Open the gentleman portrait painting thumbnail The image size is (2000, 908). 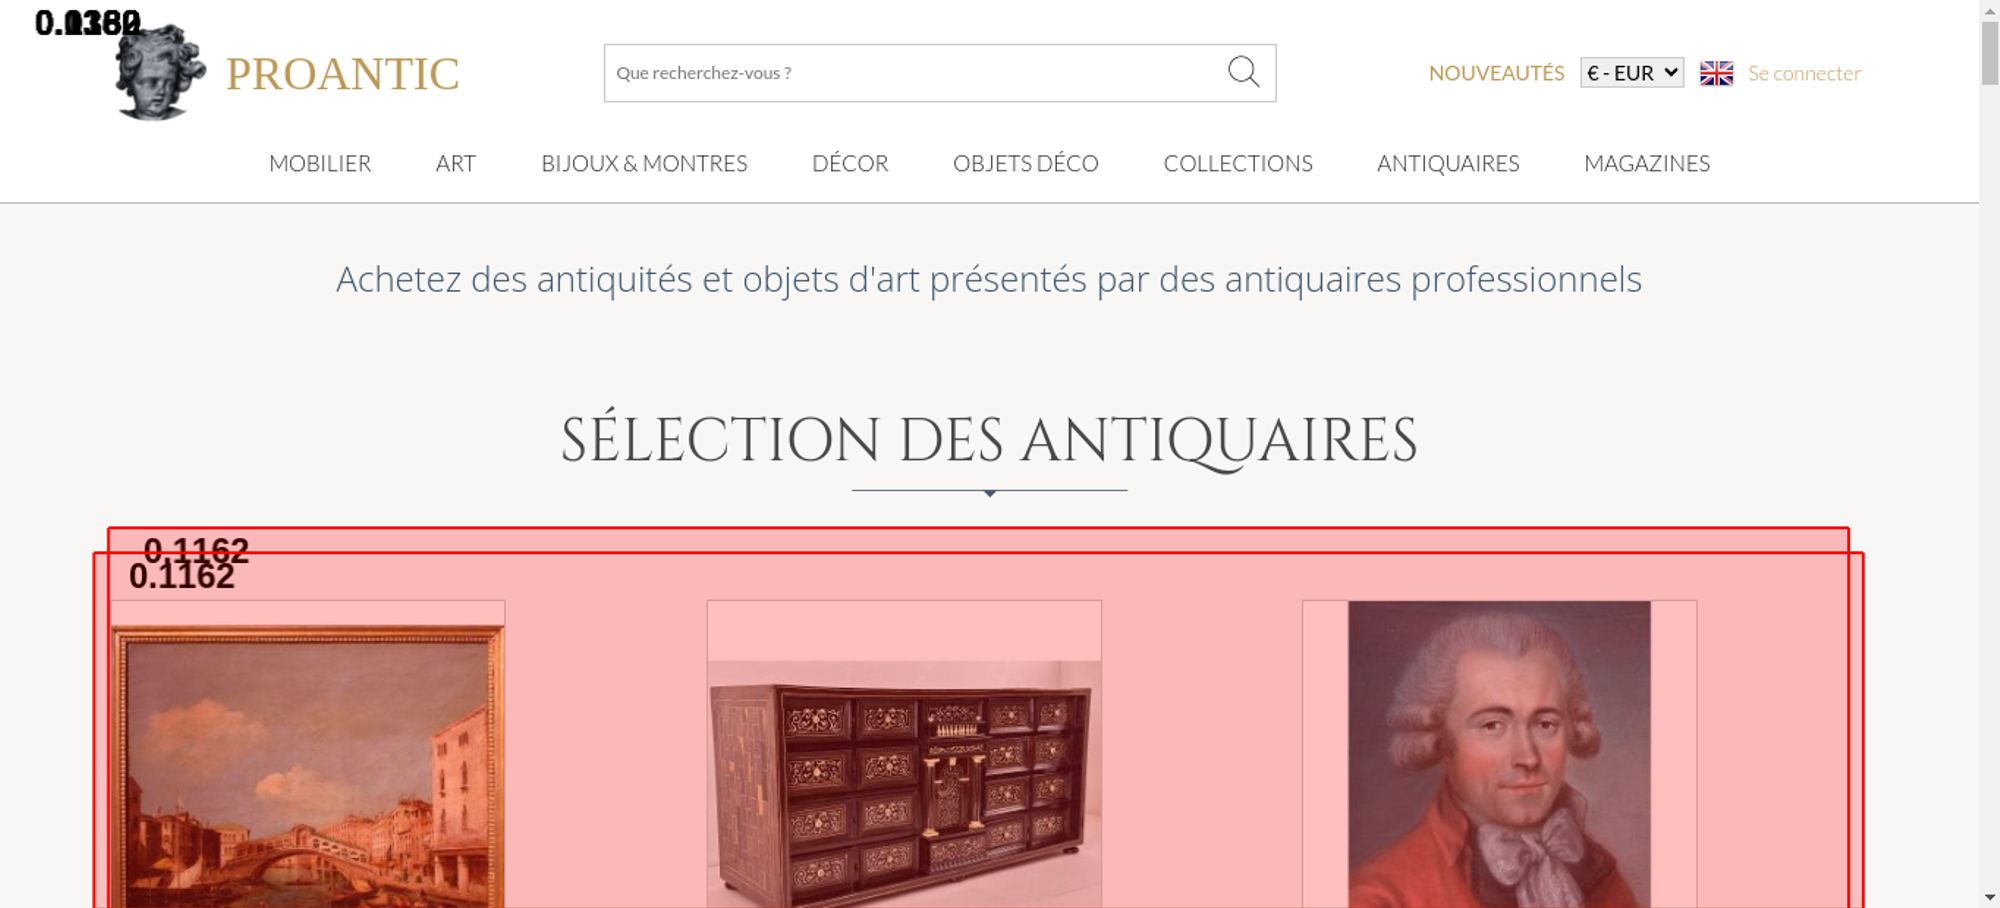tap(1499, 754)
